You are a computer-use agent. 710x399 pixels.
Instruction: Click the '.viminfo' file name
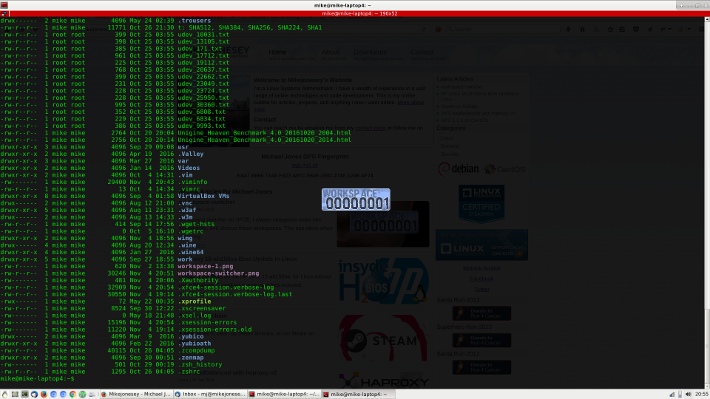pos(192,182)
